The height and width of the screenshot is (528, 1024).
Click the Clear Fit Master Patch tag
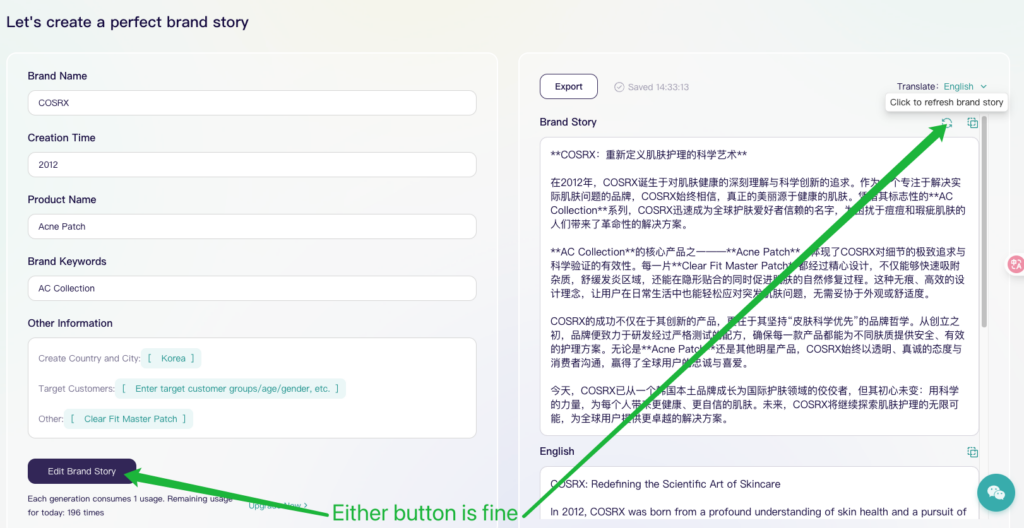[129, 419]
